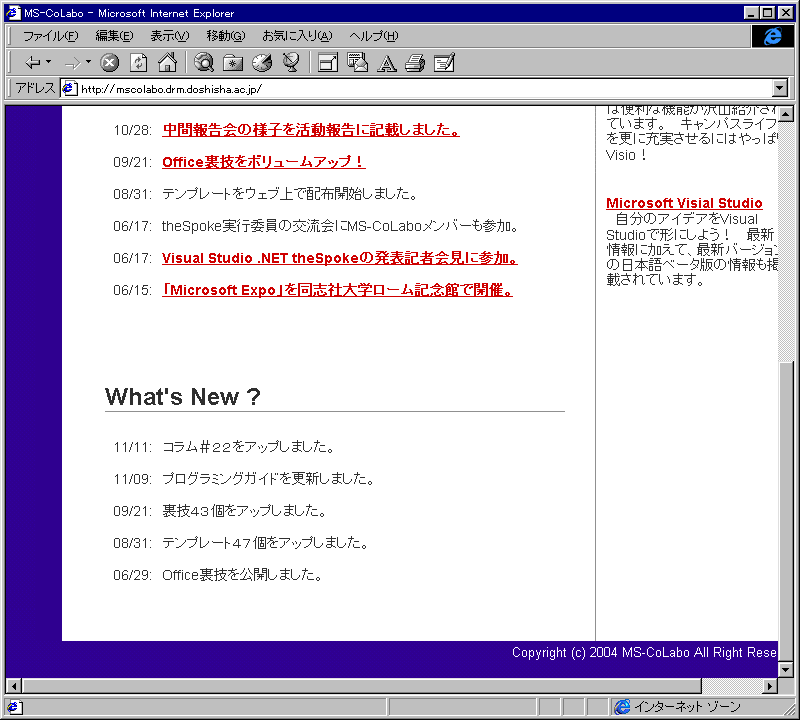Image resolution: width=800 pixels, height=720 pixels.
Task: Refresh the page via the toolbar icon
Action: [x=138, y=63]
